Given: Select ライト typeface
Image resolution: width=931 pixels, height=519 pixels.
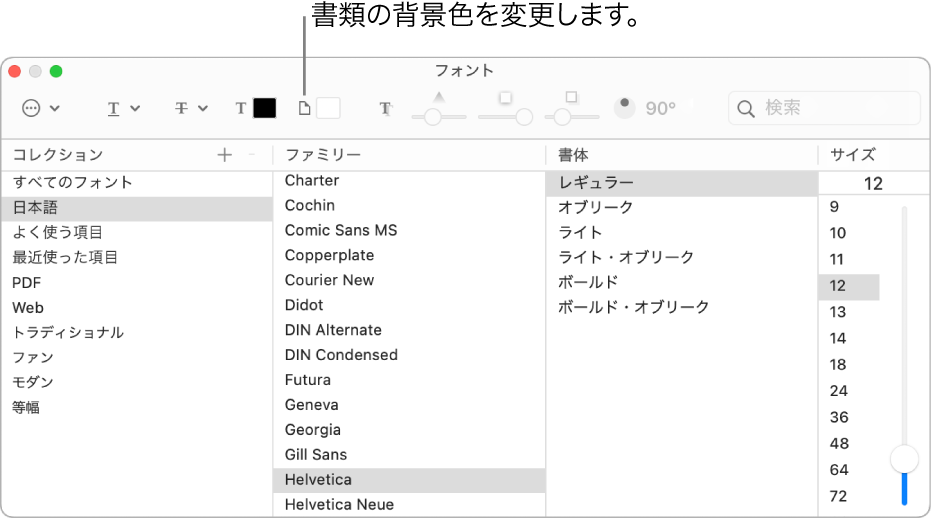Looking at the screenshot, I should click(682, 233).
